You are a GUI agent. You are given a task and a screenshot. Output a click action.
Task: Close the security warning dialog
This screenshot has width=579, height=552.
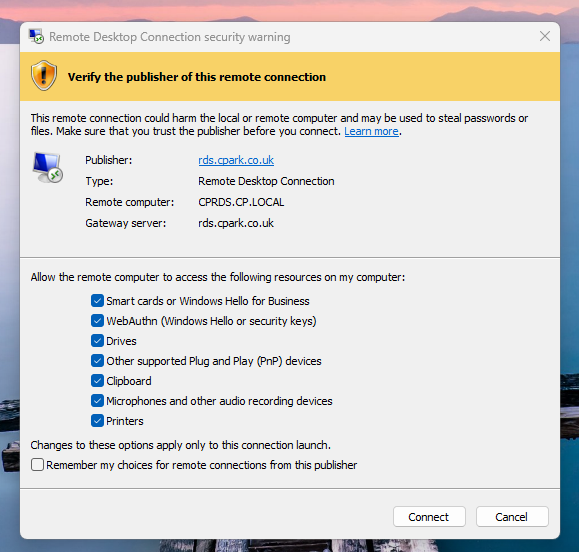[x=545, y=36]
